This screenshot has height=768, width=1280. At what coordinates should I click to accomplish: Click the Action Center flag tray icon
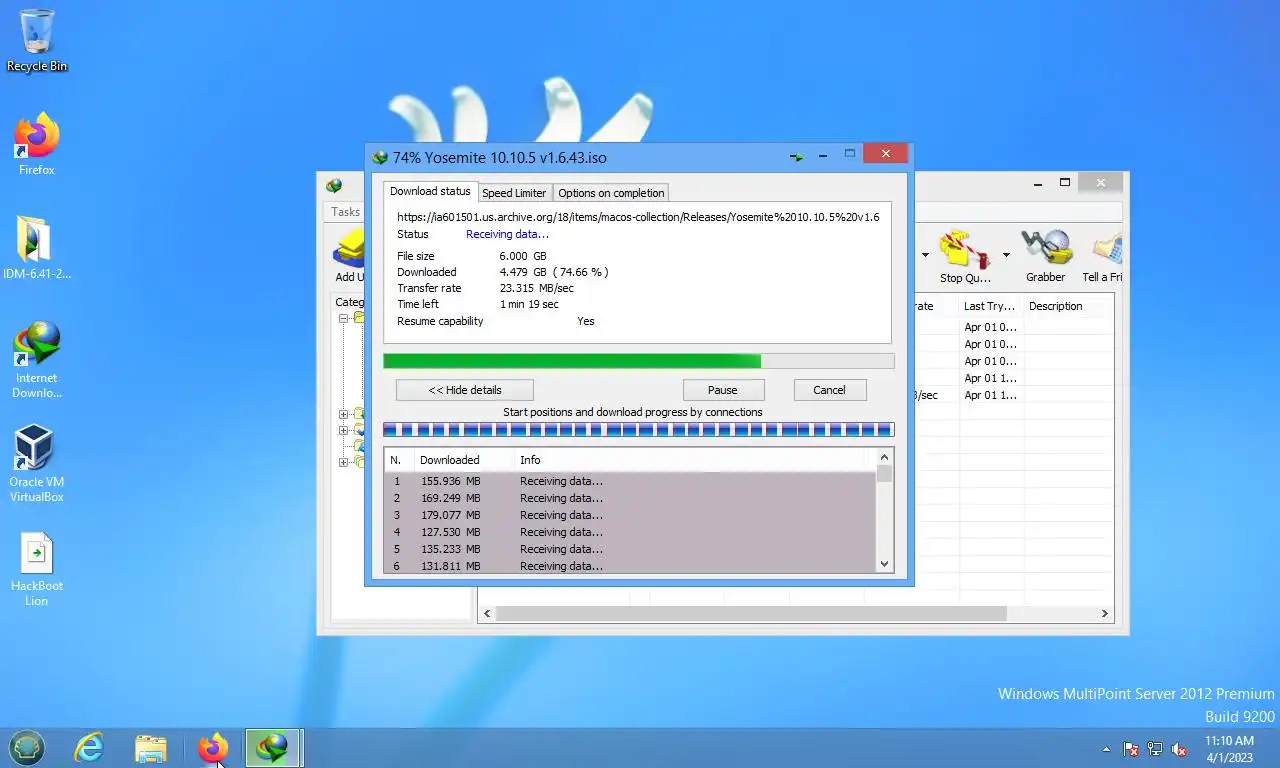1131,748
